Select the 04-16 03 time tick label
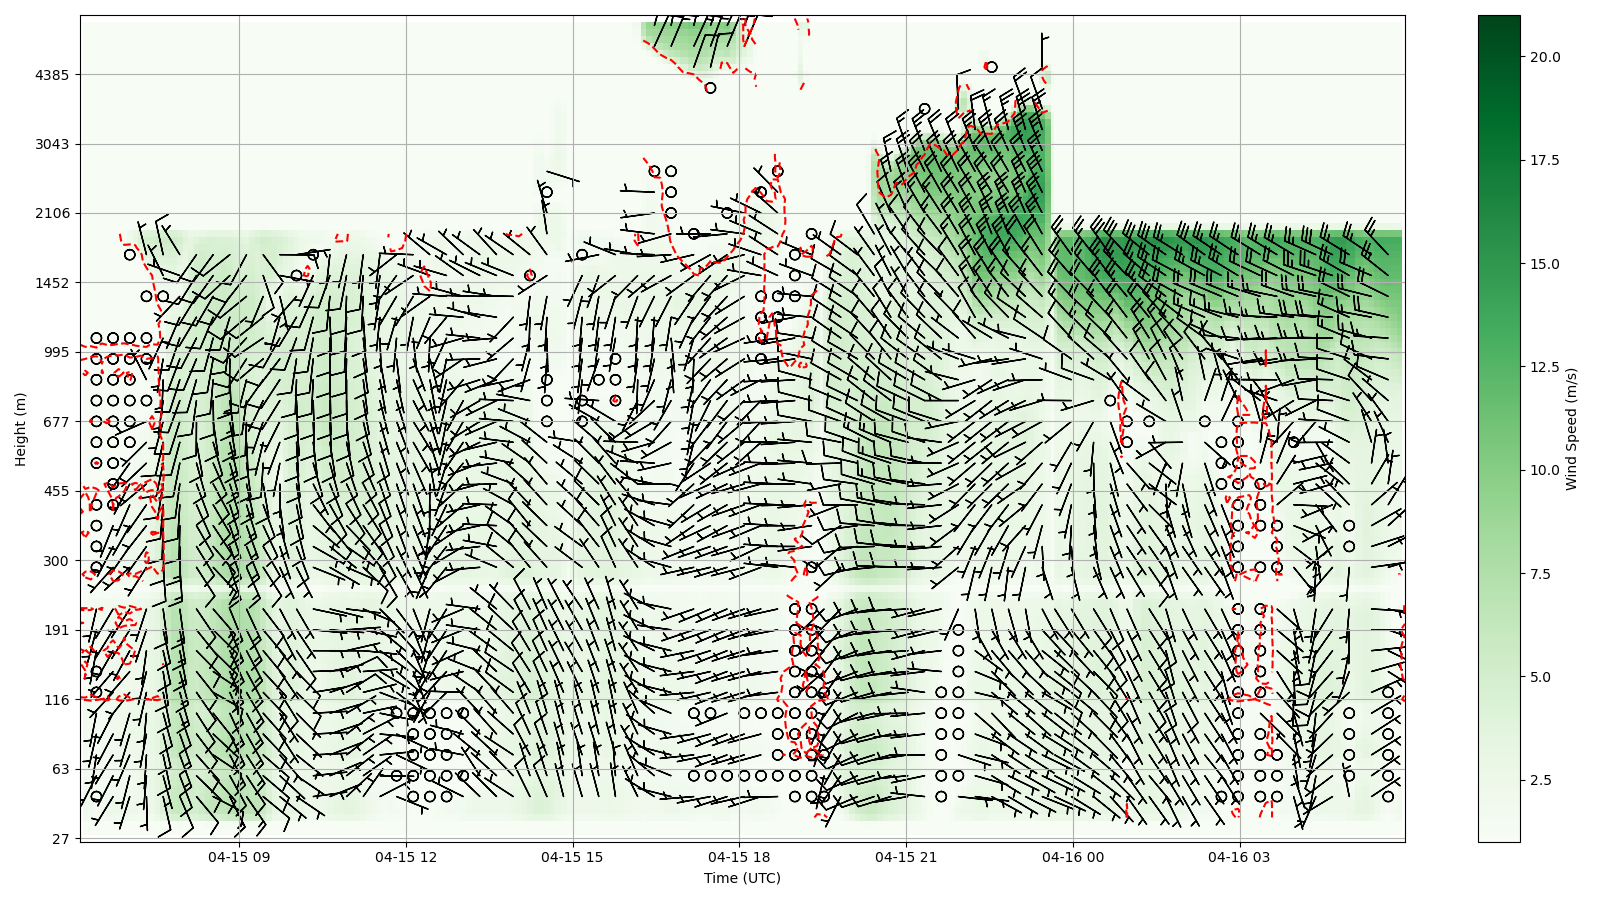Viewport: 1600px width, 900px height. 1240,857
